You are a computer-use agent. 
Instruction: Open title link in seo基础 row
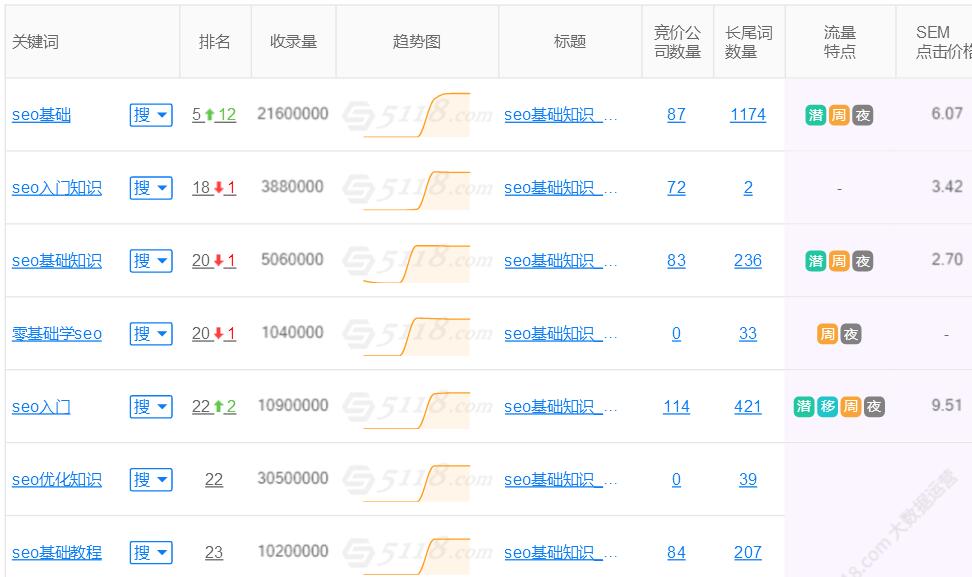point(560,115)
